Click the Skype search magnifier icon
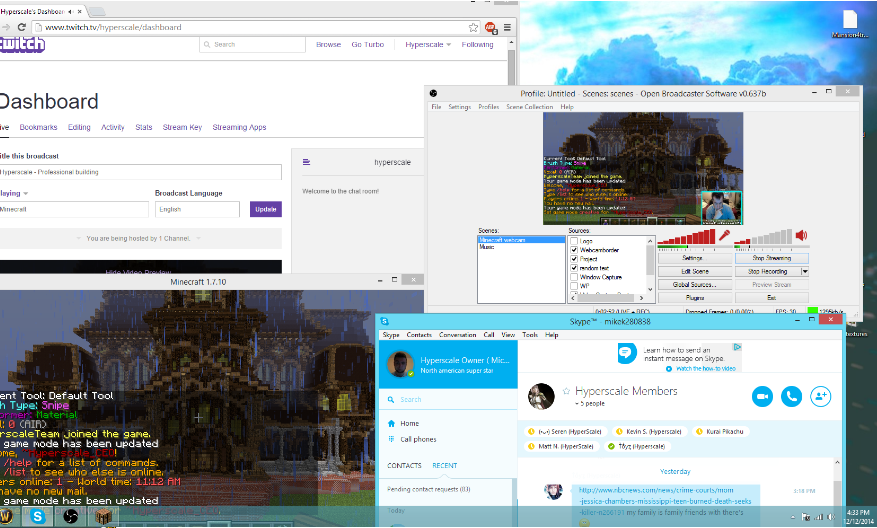The height and width of the screenshot is (528, 877). pos(391,399)
